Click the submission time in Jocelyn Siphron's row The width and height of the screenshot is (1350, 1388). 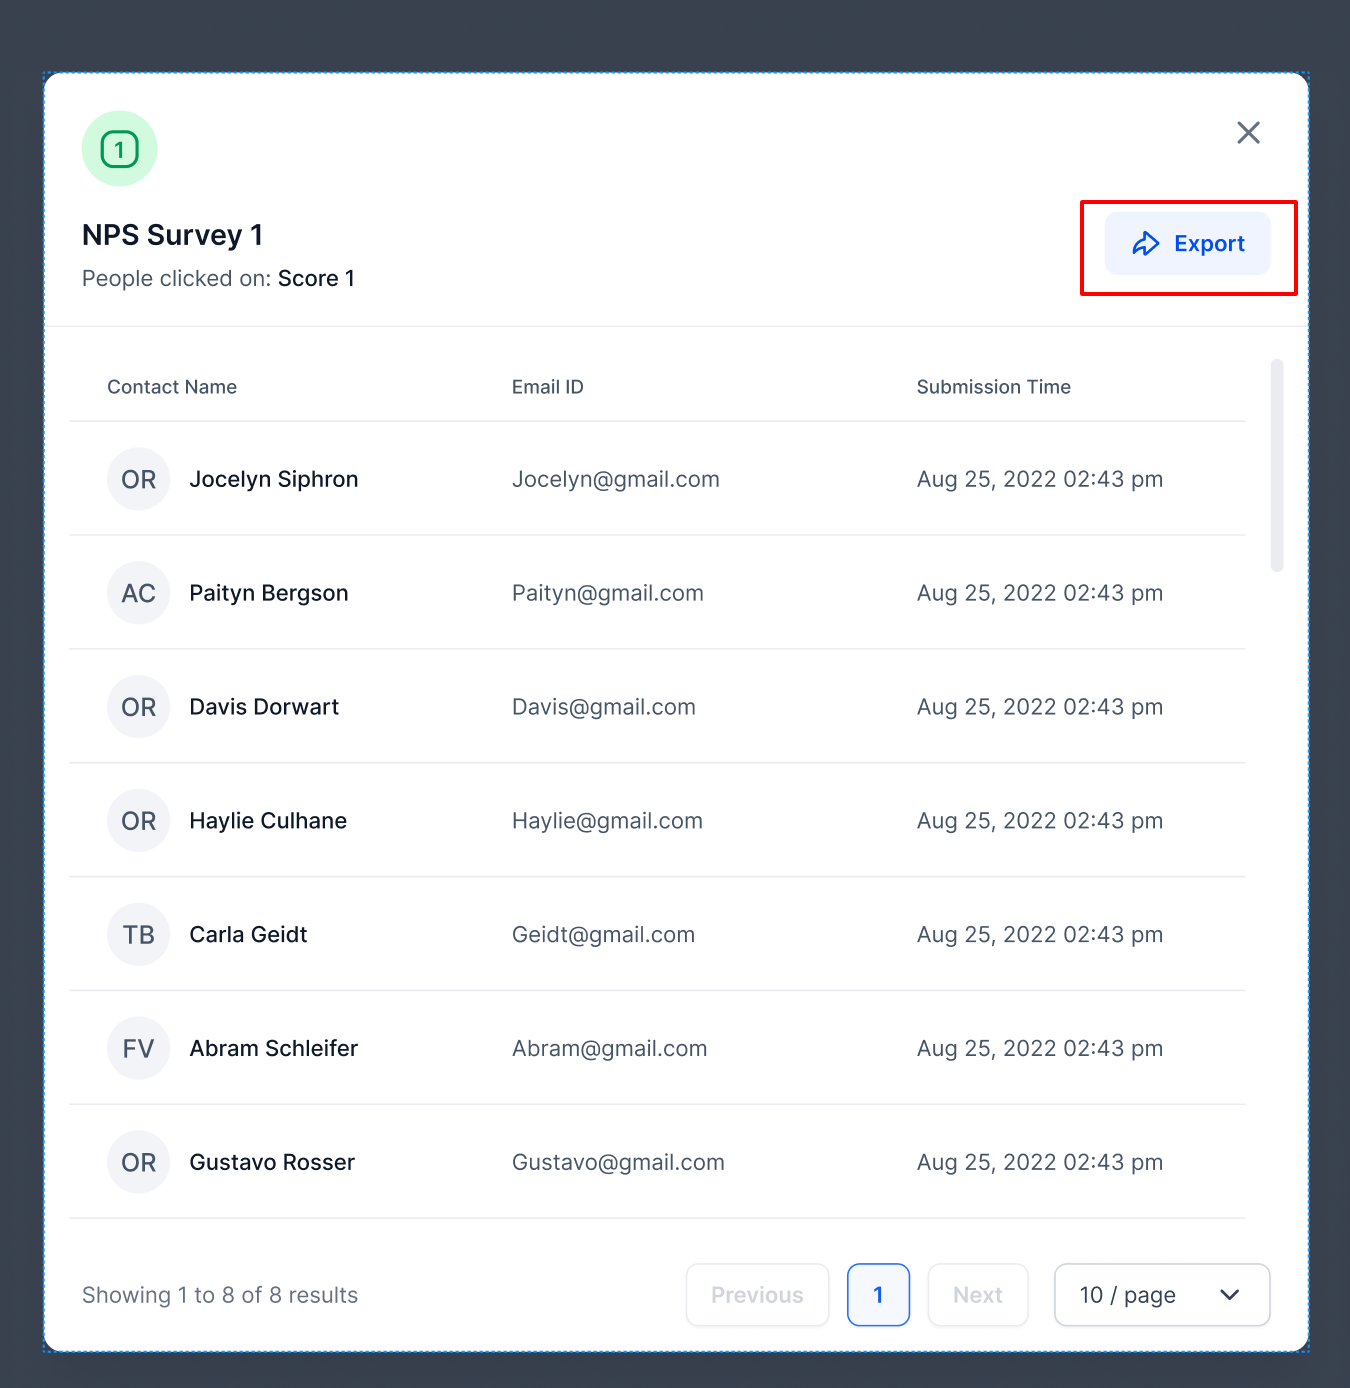[1040, 479]
